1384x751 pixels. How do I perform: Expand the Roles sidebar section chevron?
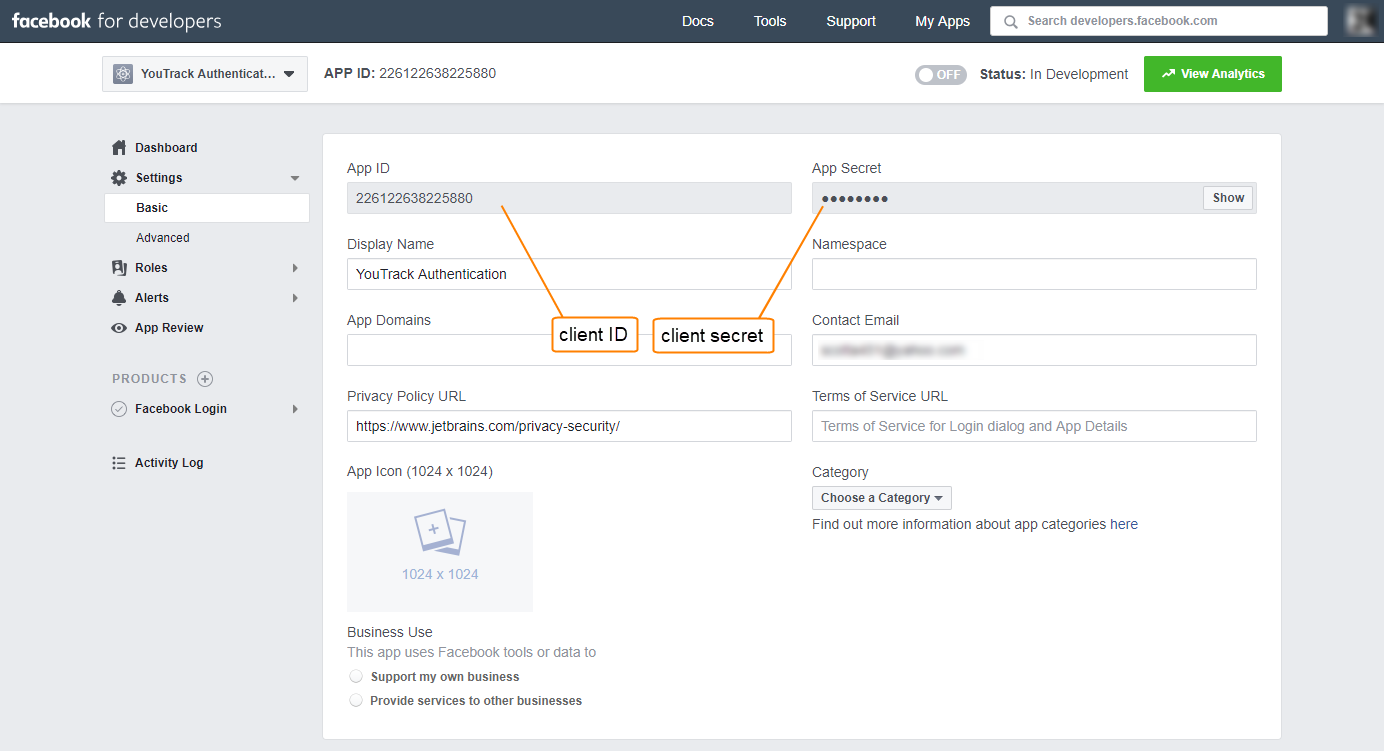[294, 267]
